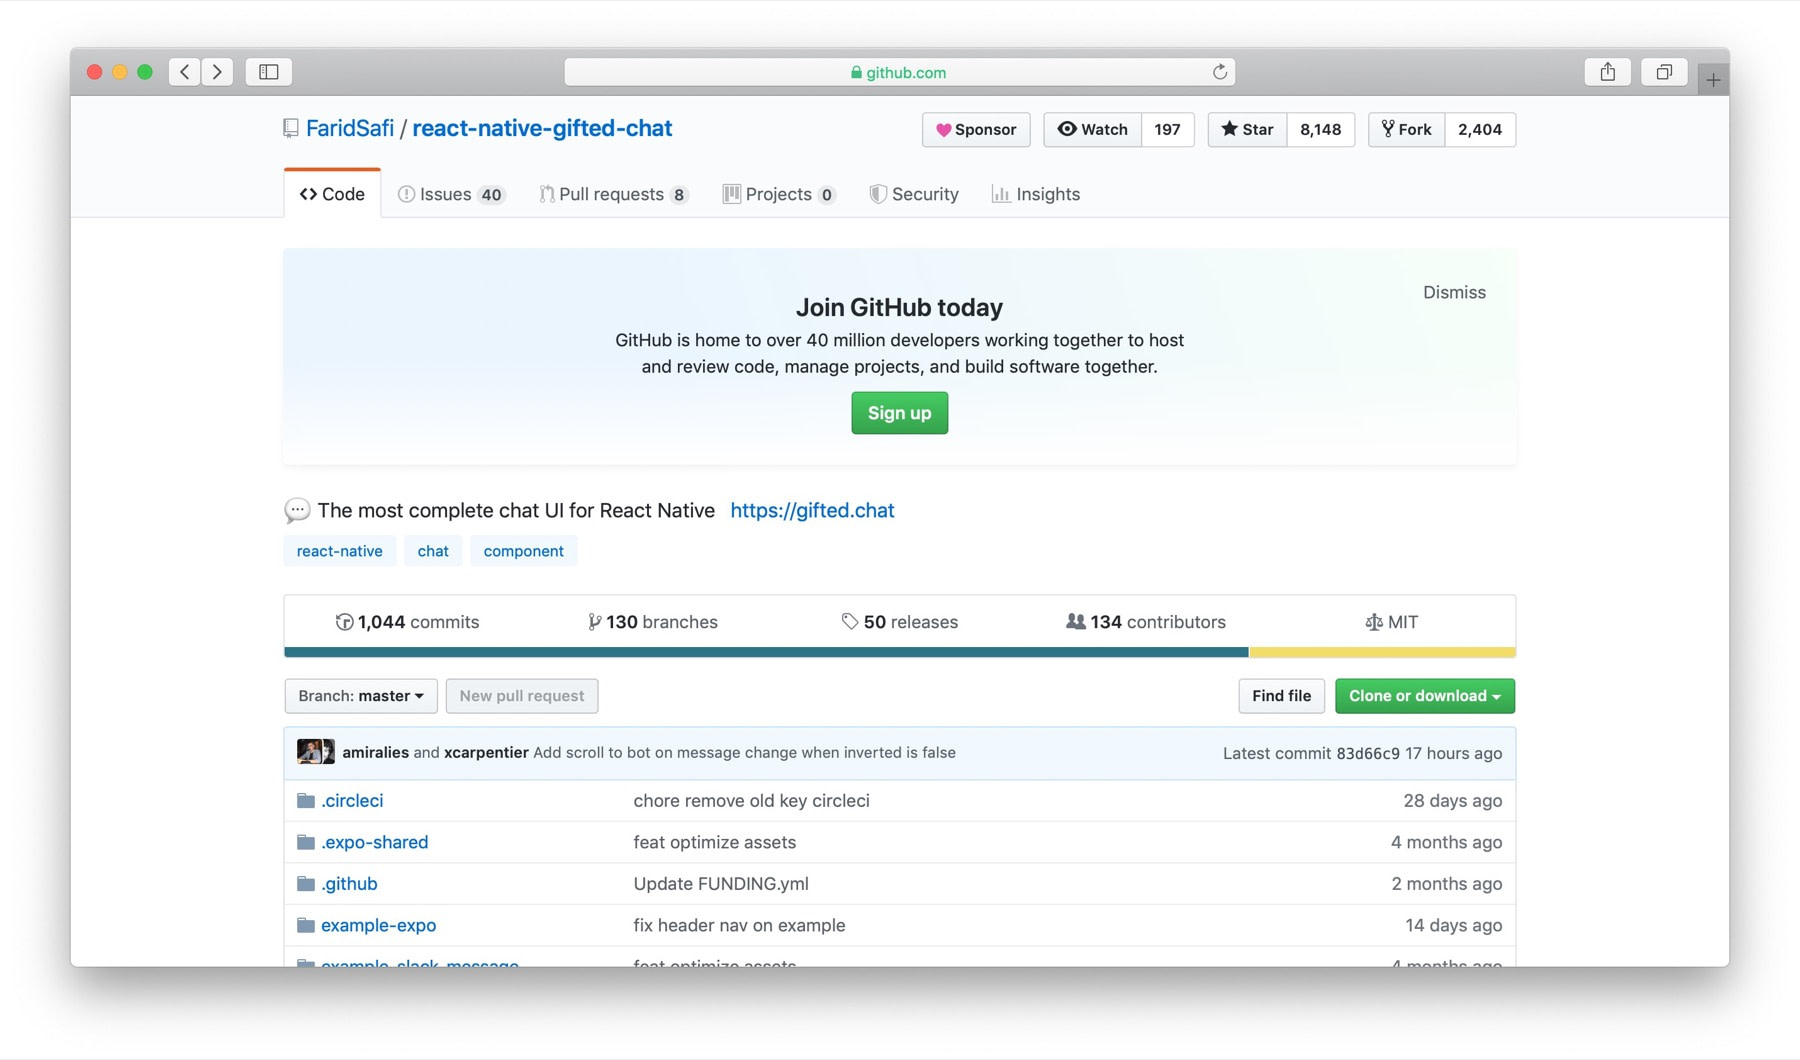Open the Pull requests tab
Screen dimensions: 1800x1060
(614, 194)
